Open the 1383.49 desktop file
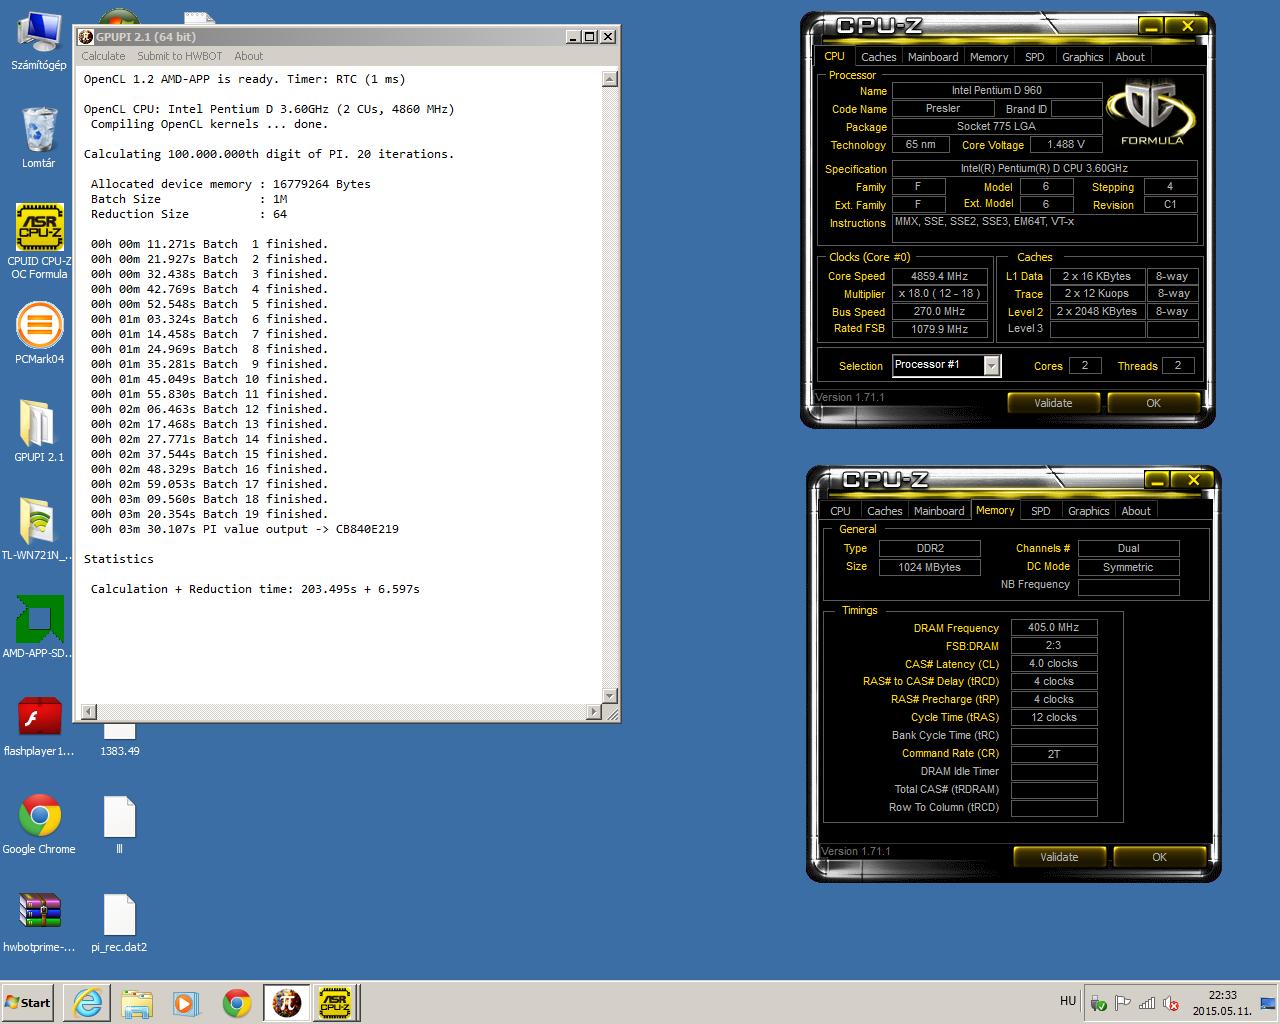 [x=119, y=740]
